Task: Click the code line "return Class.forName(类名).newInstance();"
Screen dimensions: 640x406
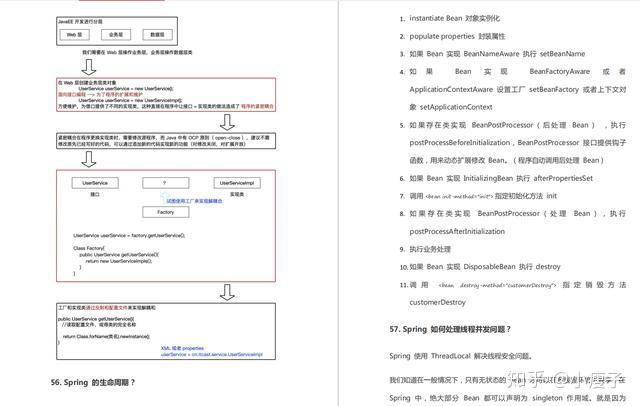Action: 107,336
